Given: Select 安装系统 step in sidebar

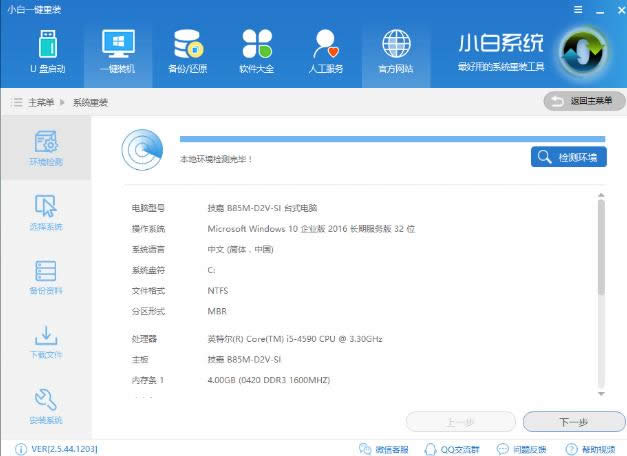Looking at the screenshot, I should [45, 406].
